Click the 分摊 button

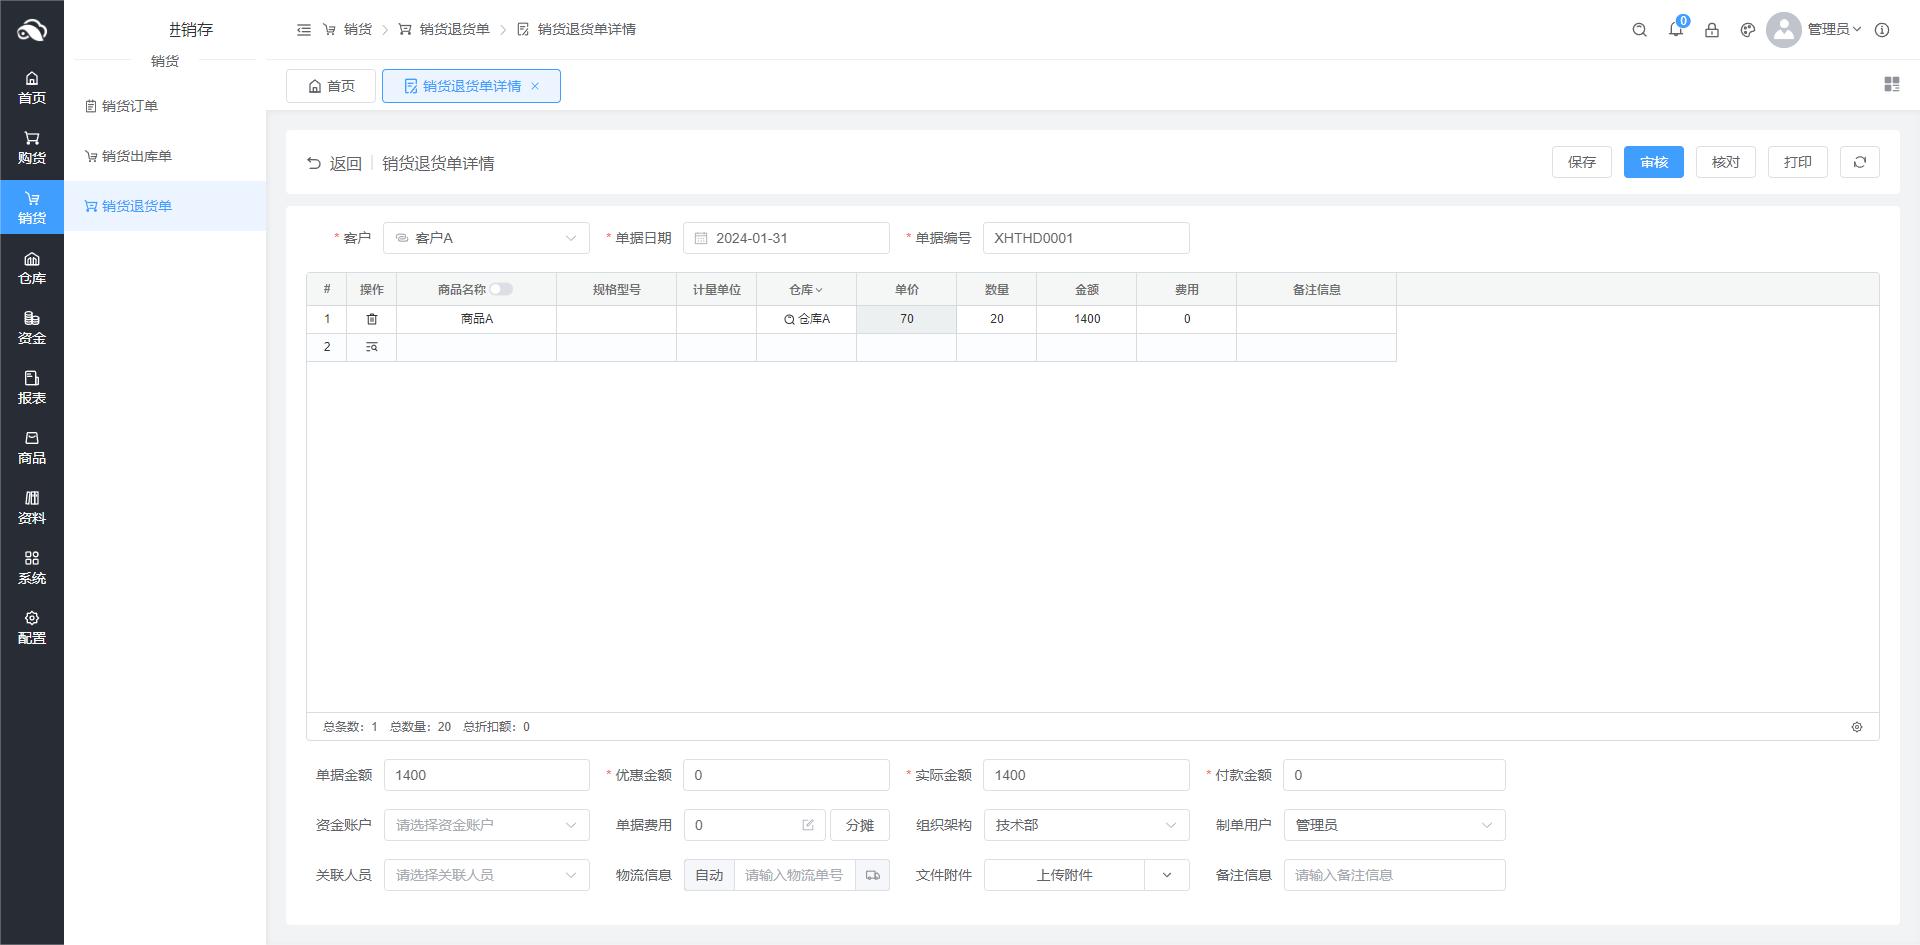pos(859,825)
